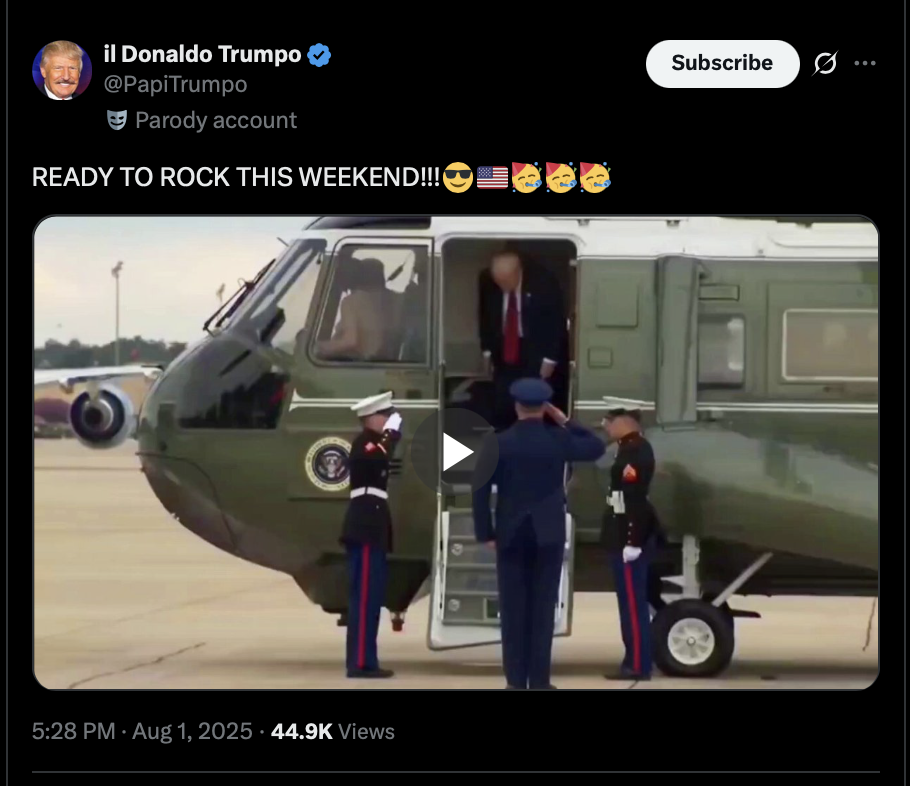Open the 5:28 PM timestamp link
This screenshot has height=786, width=910.
click(x=74, y=731)
